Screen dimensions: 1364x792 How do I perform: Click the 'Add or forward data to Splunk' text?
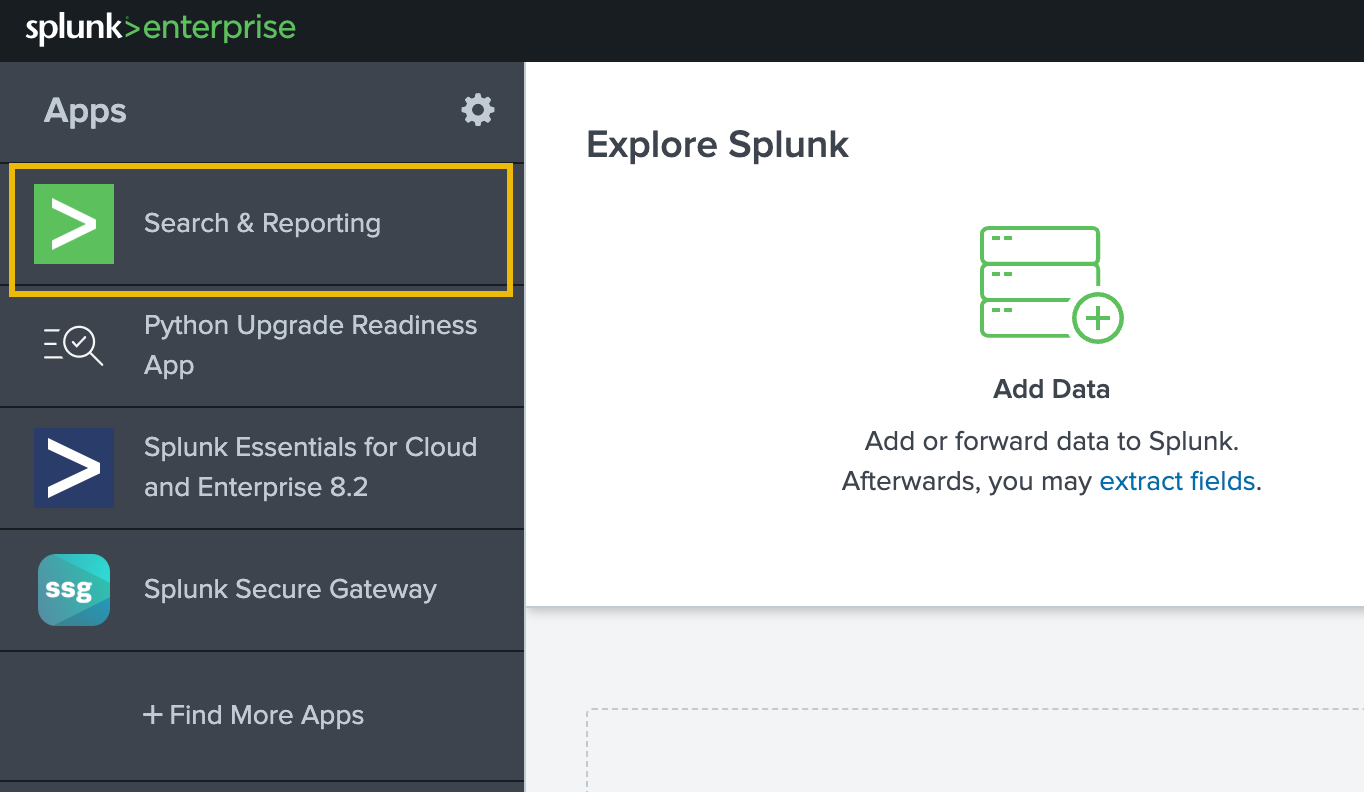click(1051, 441)
